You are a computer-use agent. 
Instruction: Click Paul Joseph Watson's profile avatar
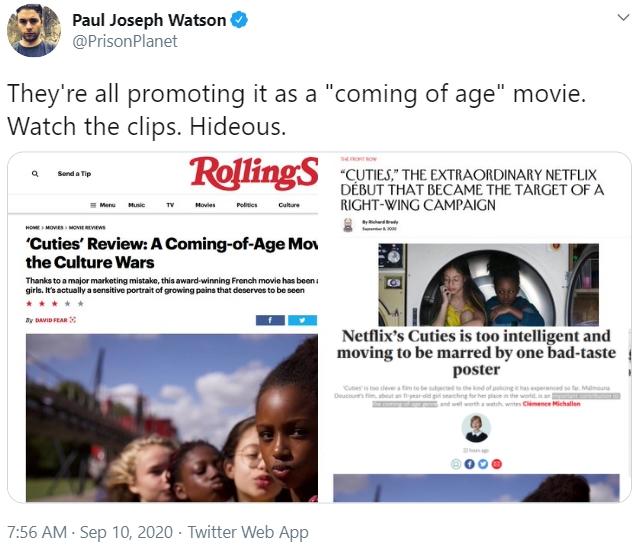[34, 30]
